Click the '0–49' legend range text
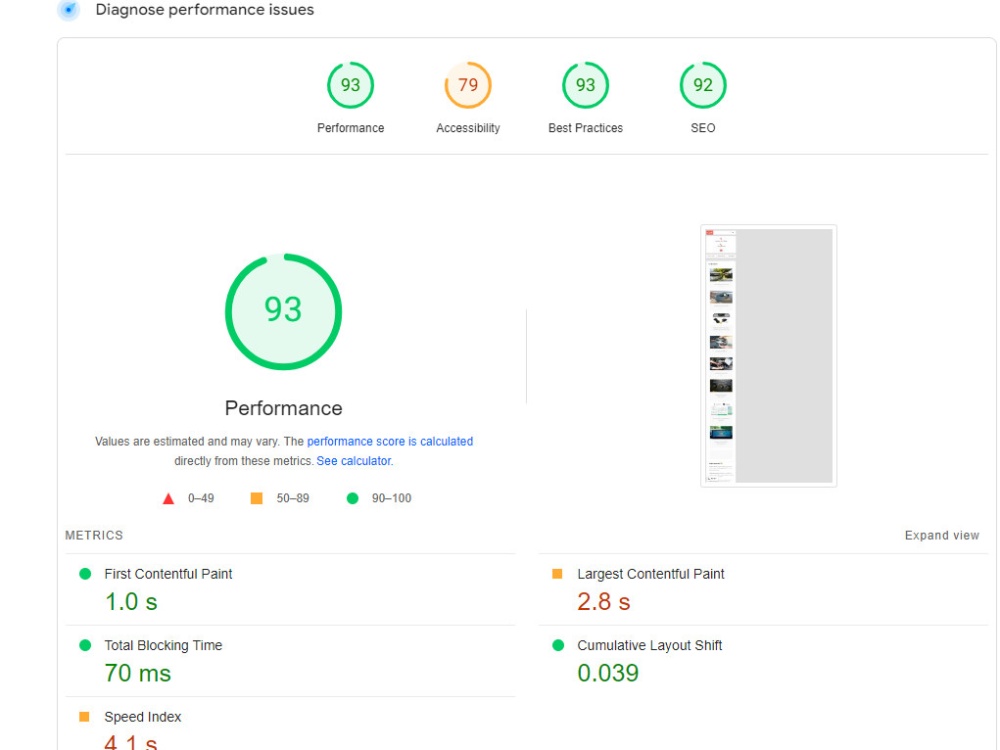The image size is (1000, 750). pos(201,498)
